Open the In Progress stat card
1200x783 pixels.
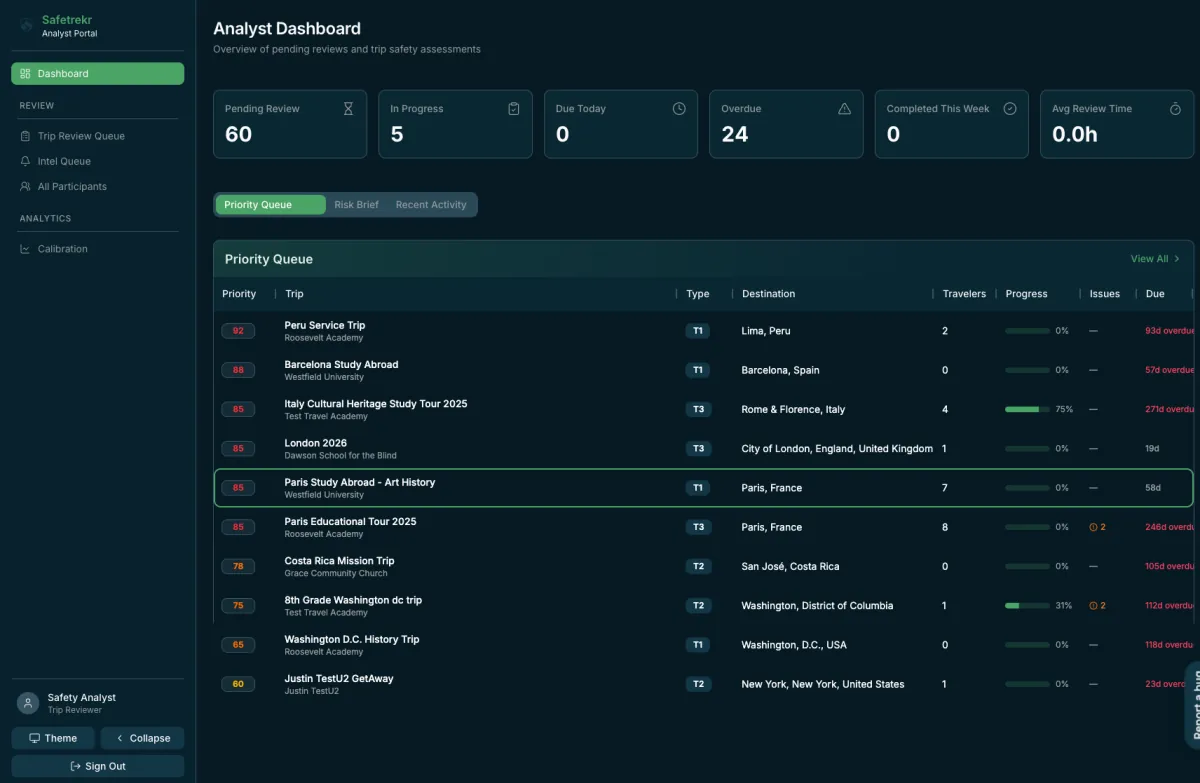pos(455,124)
